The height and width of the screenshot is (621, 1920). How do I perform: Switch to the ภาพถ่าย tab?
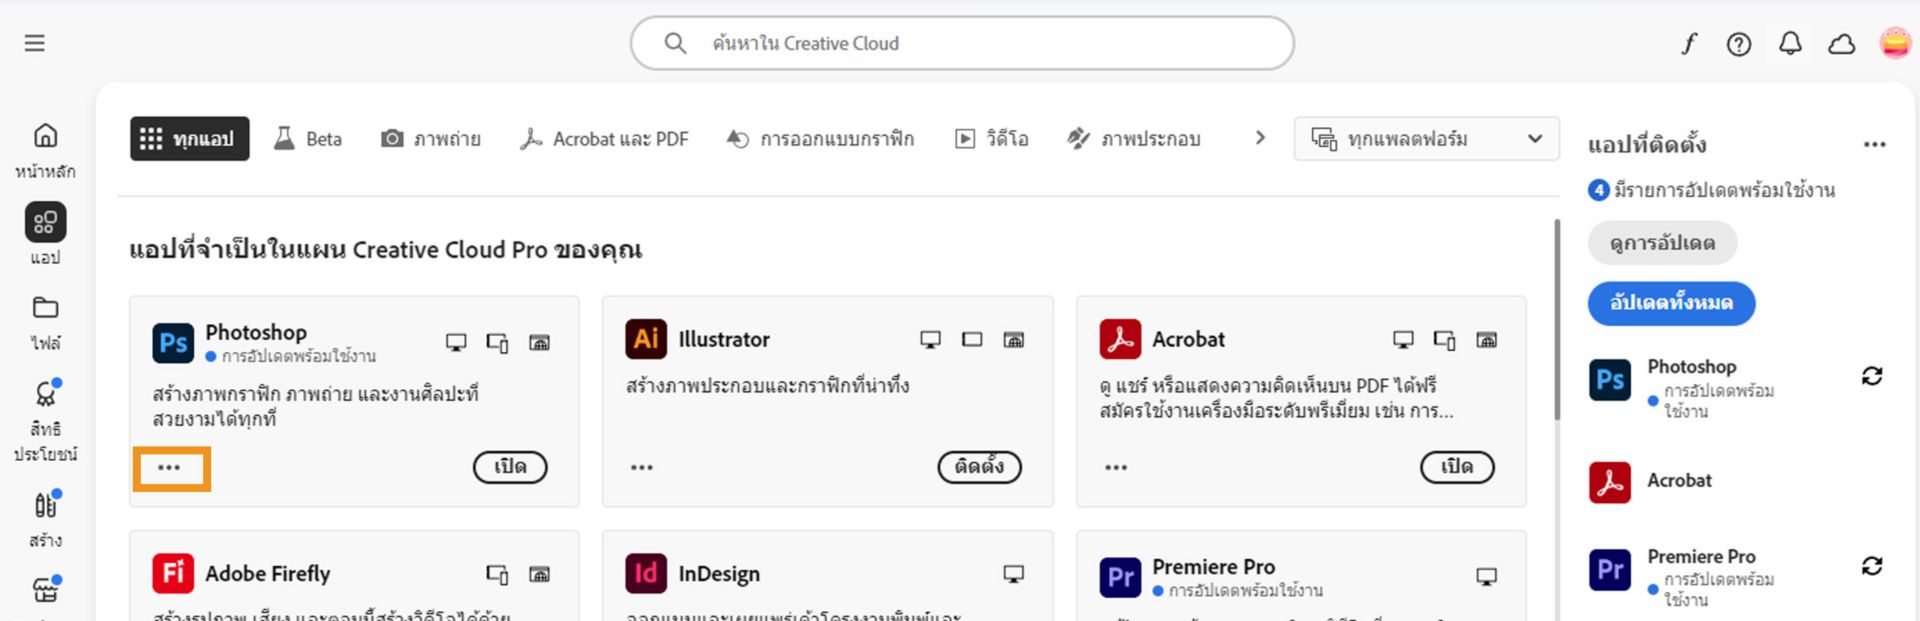tap(431, 138)
